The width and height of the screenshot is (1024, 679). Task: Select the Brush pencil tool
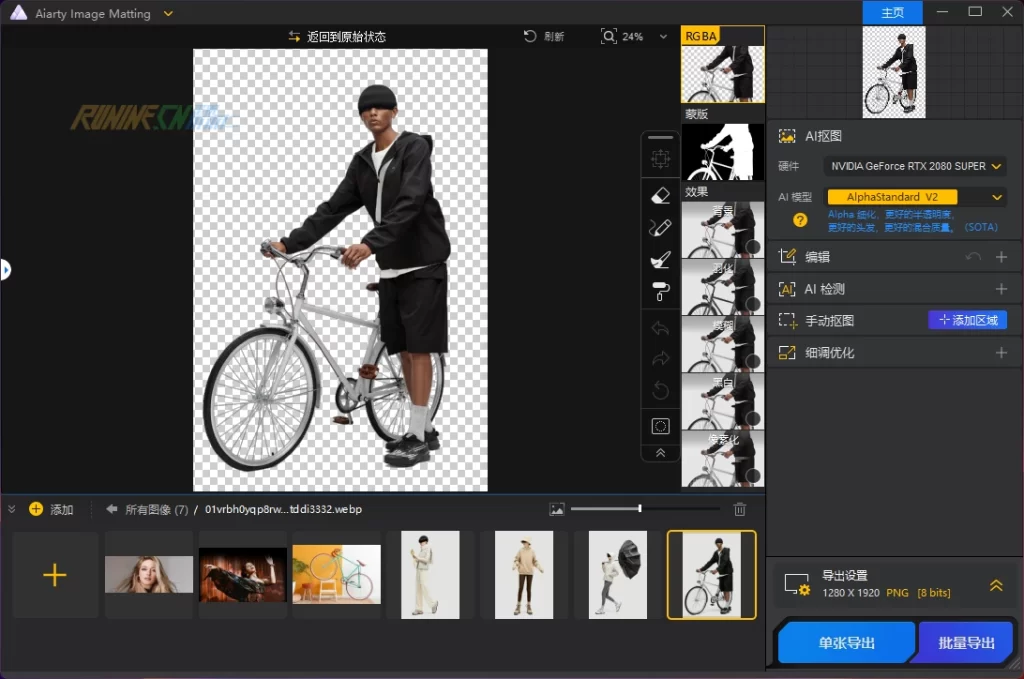pyautogui.click(x=660, y=227)
